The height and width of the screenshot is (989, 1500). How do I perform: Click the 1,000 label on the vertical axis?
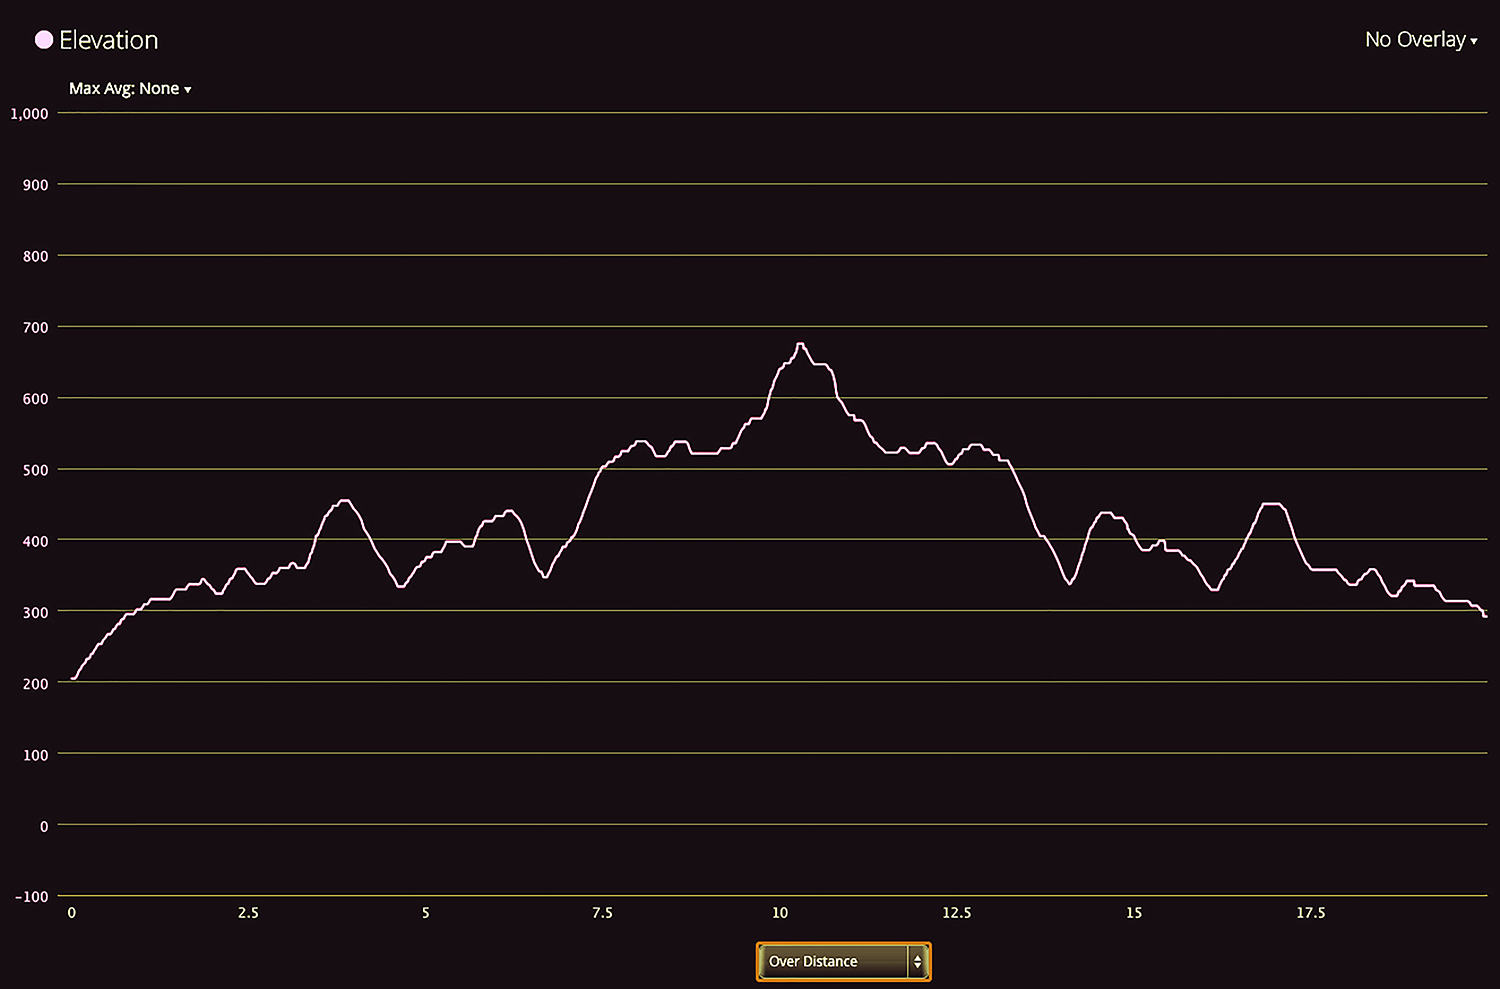point(30,114)
